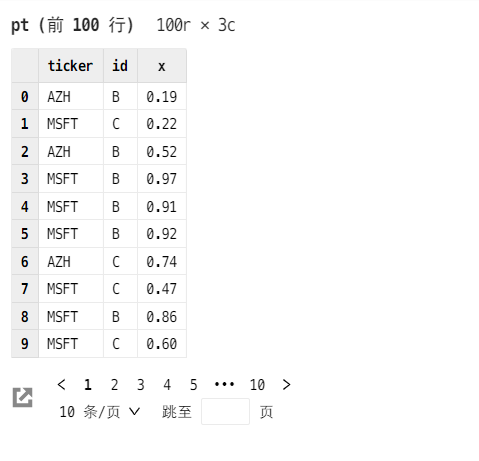Jump to last page 10
Screen dimensions: 479x461
tap(257, 385)
